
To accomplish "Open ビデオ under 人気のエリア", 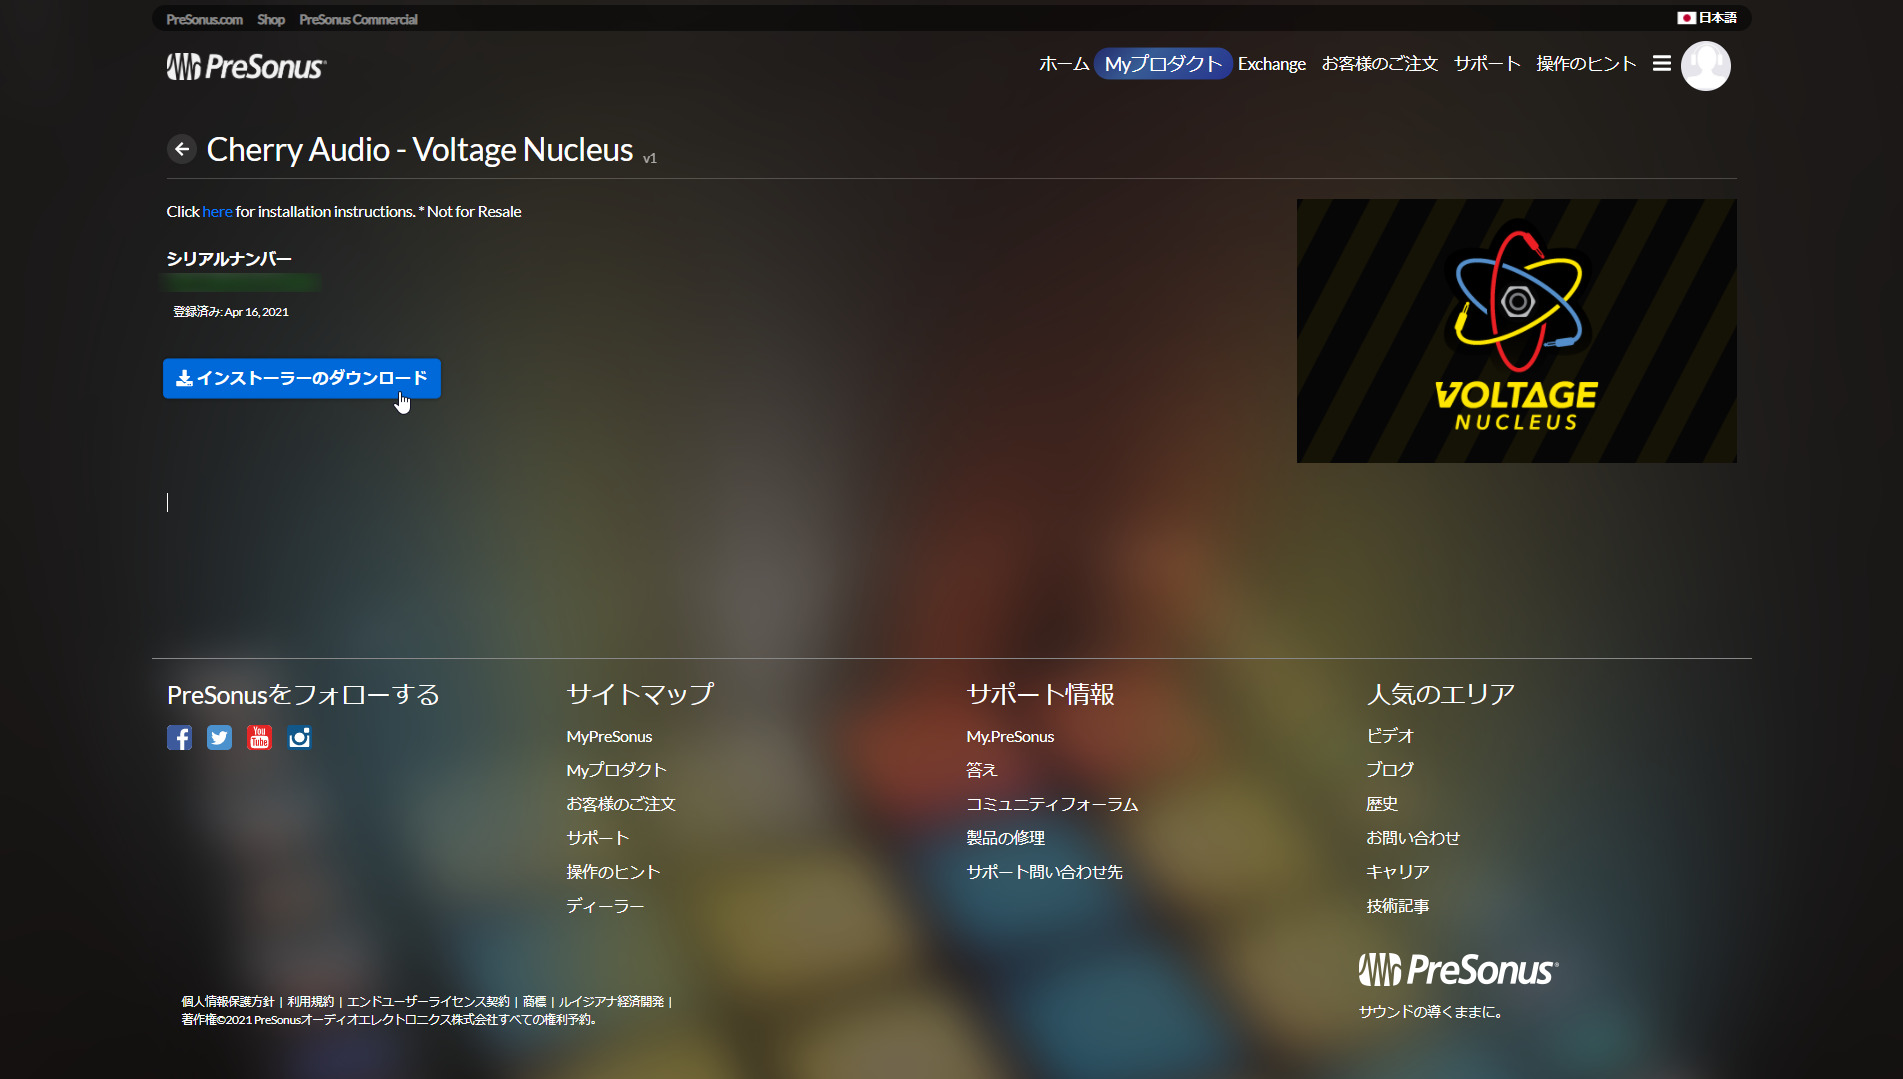I will click(1390, 736).
